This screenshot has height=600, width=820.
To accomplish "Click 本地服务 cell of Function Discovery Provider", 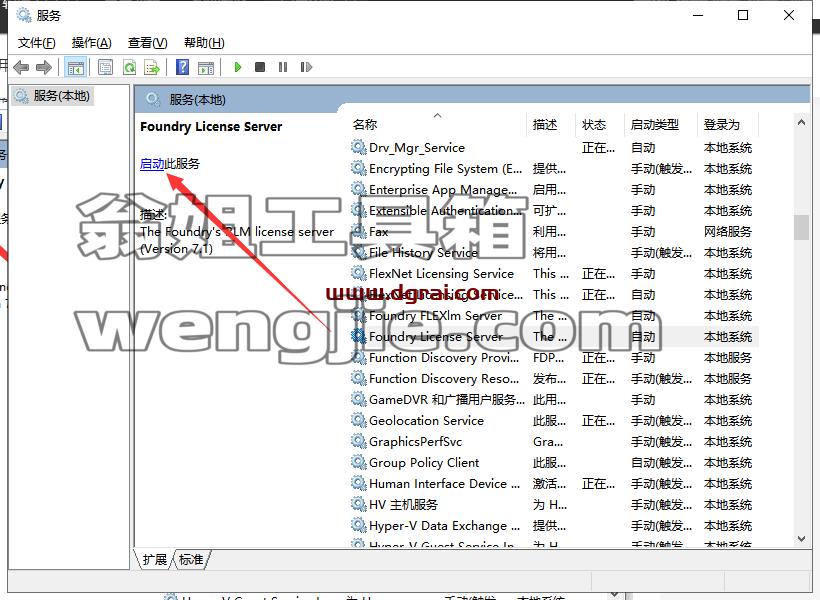I will pos(727,358).
